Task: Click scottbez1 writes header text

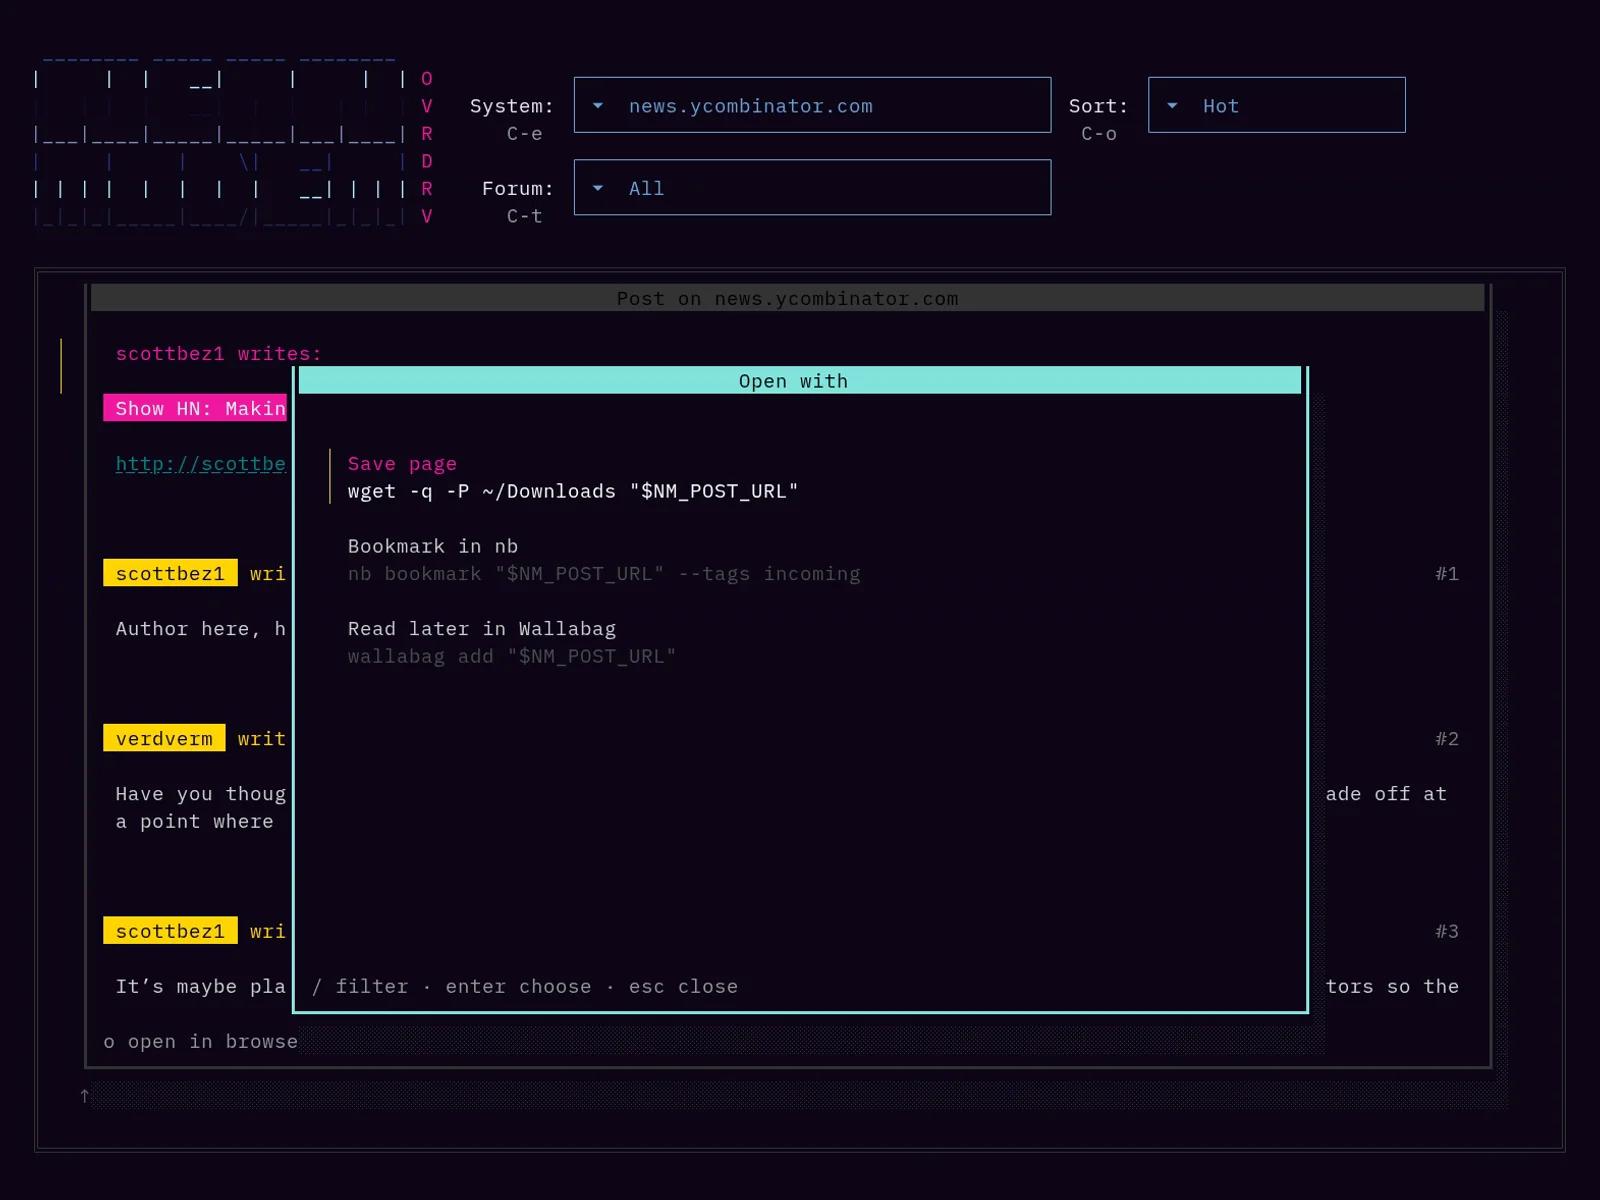Action: (x=219, y=354)
